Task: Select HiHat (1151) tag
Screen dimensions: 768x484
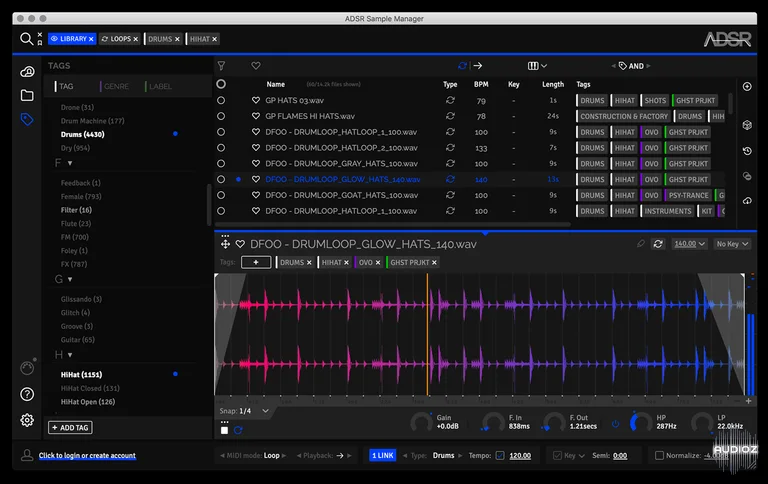Action: click(x=81, y=375)
